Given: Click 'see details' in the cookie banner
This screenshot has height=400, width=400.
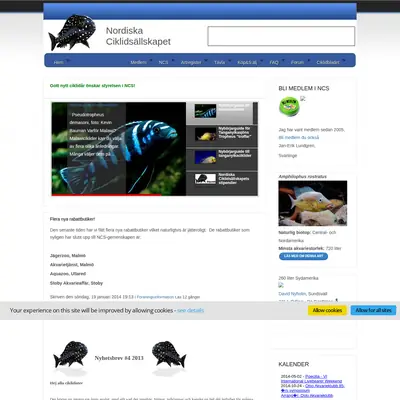Looking at the screenshot, I should 190,310.
